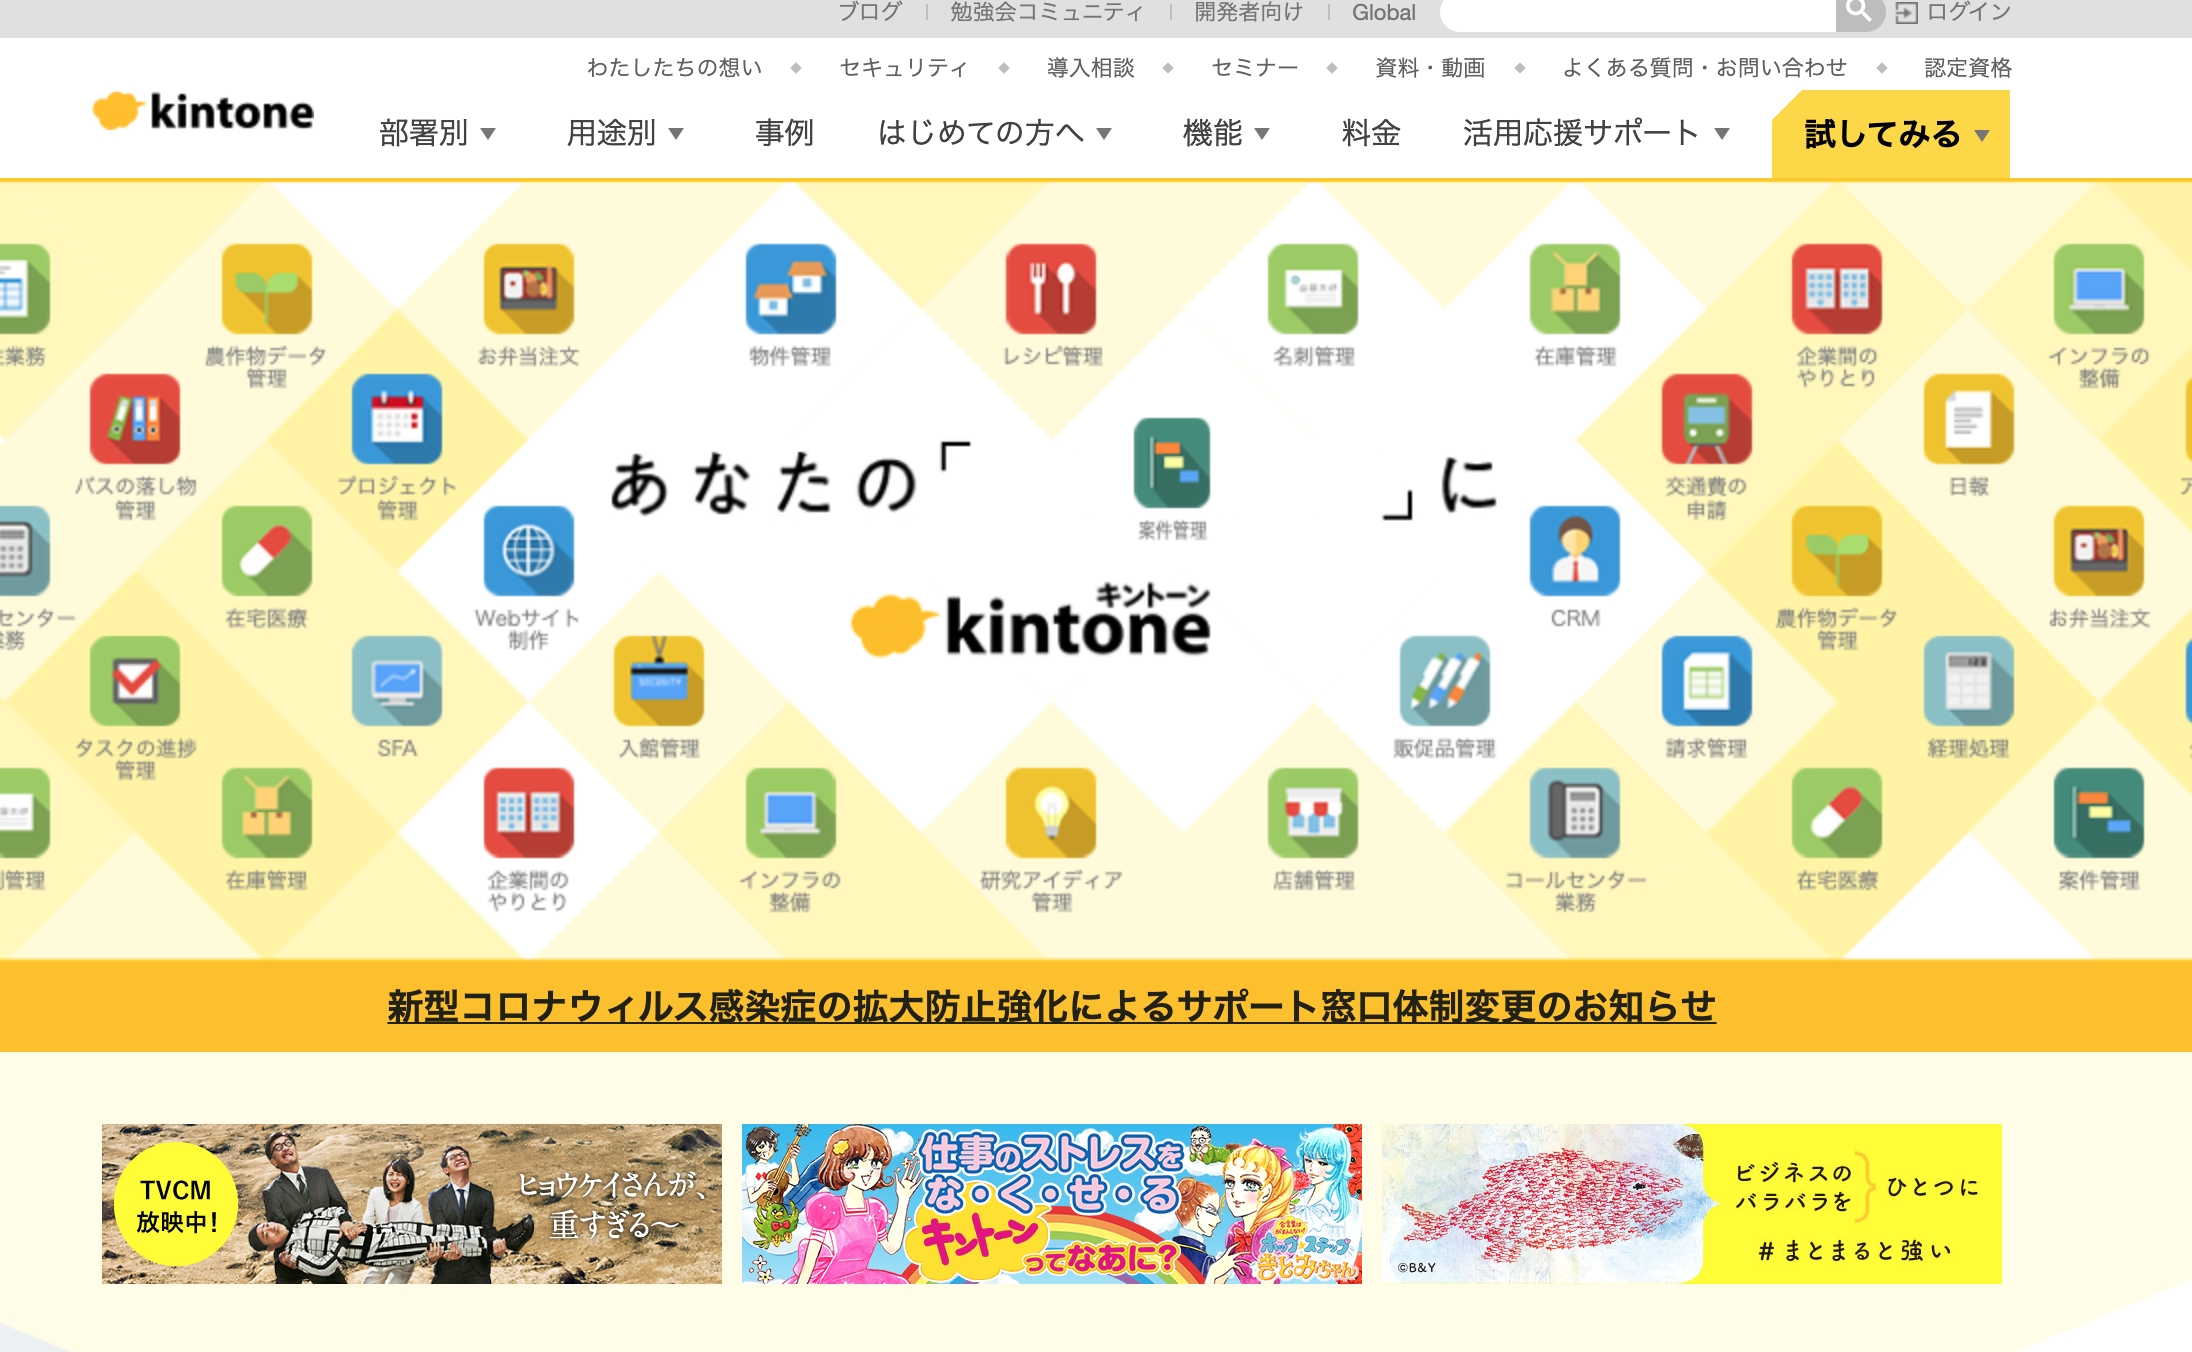
Task: Open the ブログ link in top bar
Action: [870, 12]
